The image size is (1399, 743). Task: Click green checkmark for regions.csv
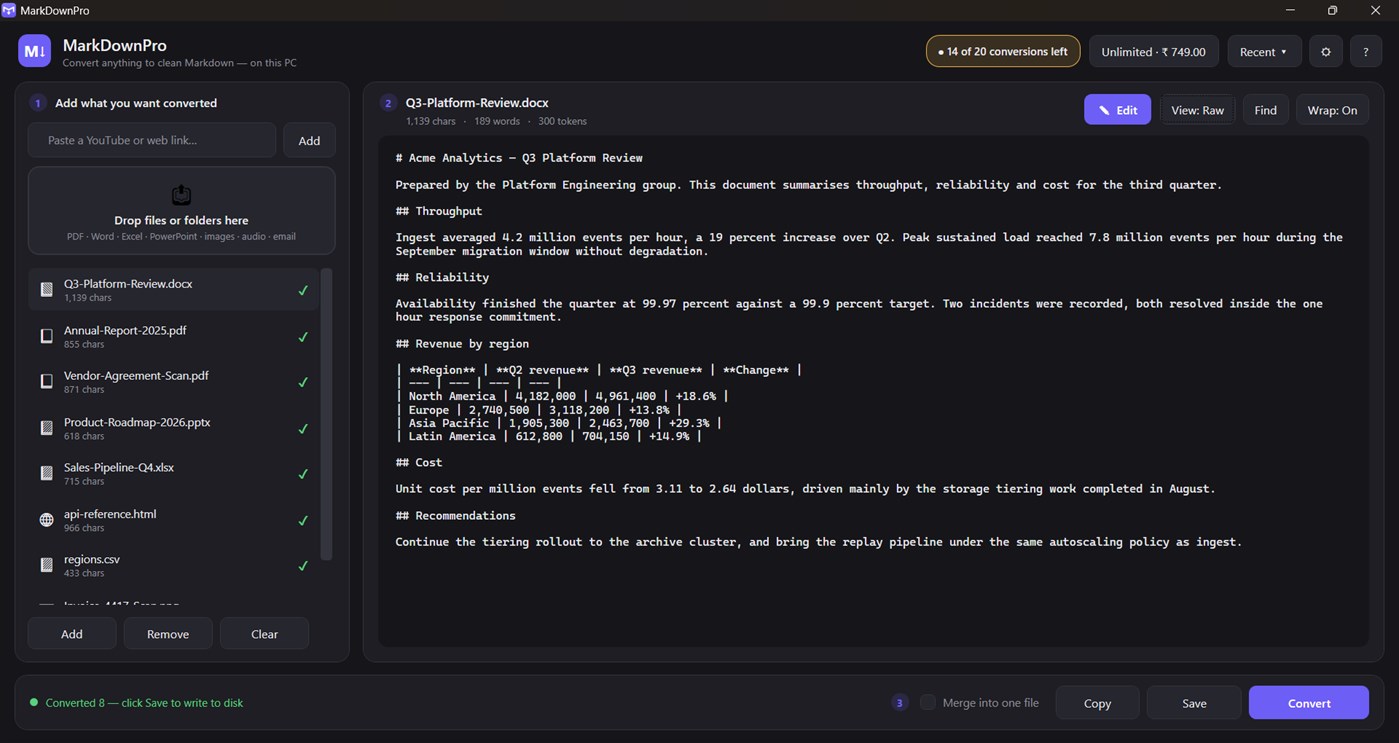tap(303, 566)
